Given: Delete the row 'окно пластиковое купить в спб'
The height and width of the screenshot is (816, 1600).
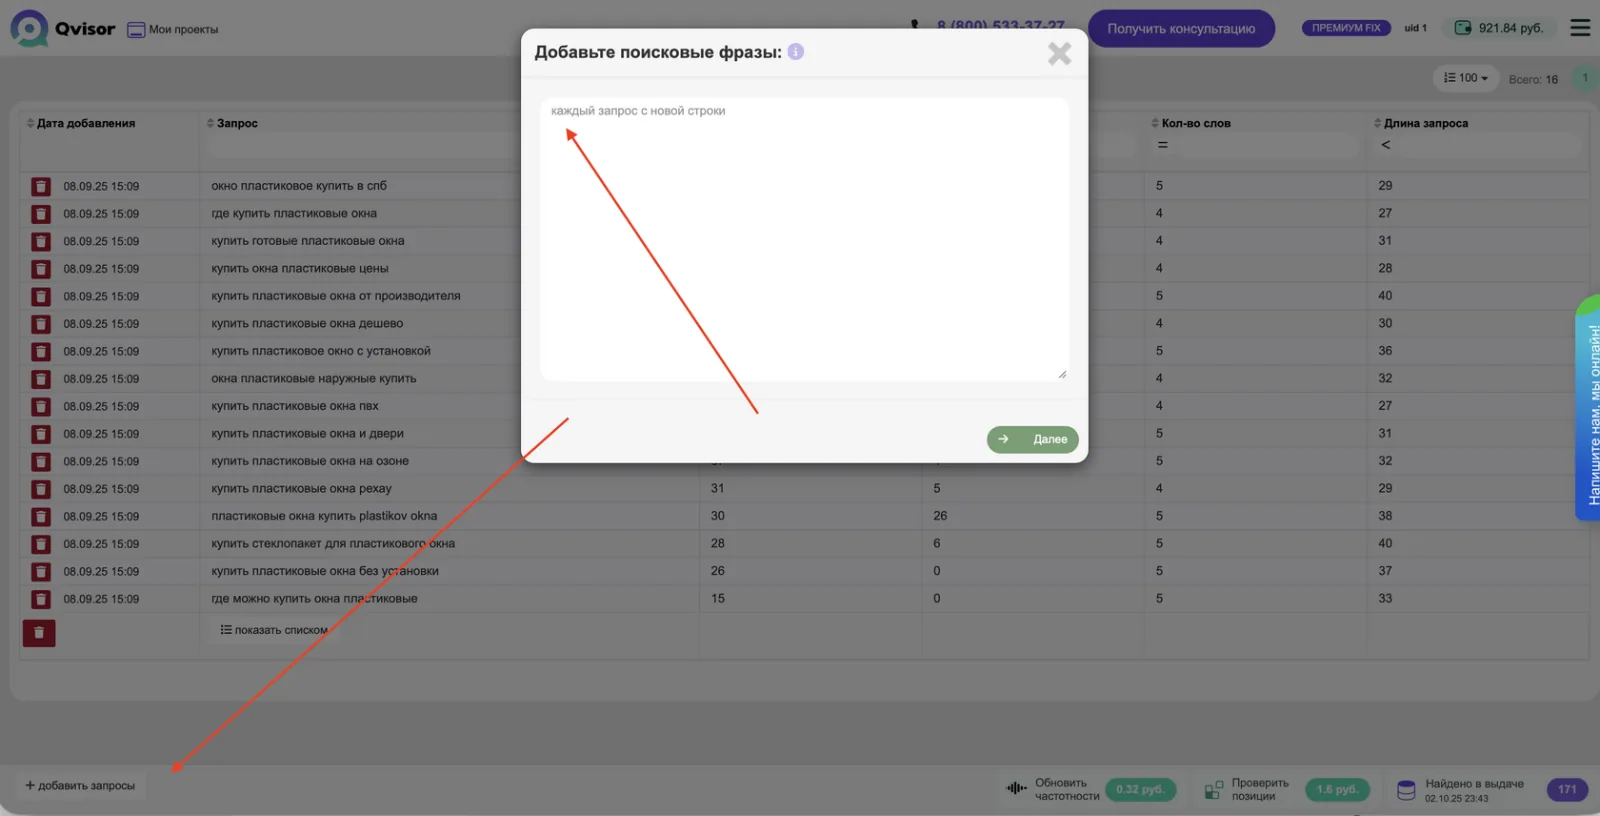Looking at the screenshot, I should click(41, 186).
